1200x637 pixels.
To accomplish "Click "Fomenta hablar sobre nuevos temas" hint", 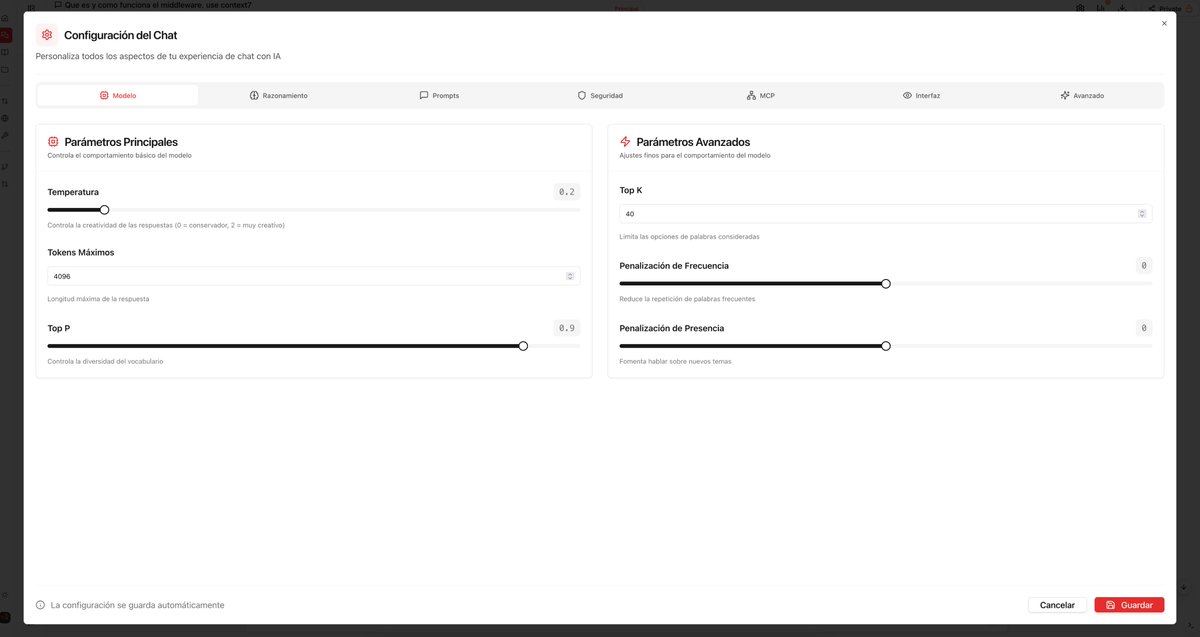I will (x=675, y=361).
